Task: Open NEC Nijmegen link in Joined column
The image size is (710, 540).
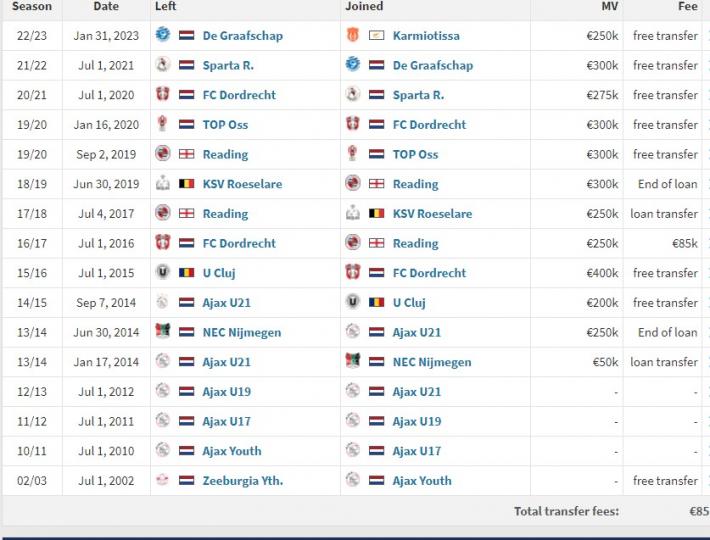Action: [432, 362]
